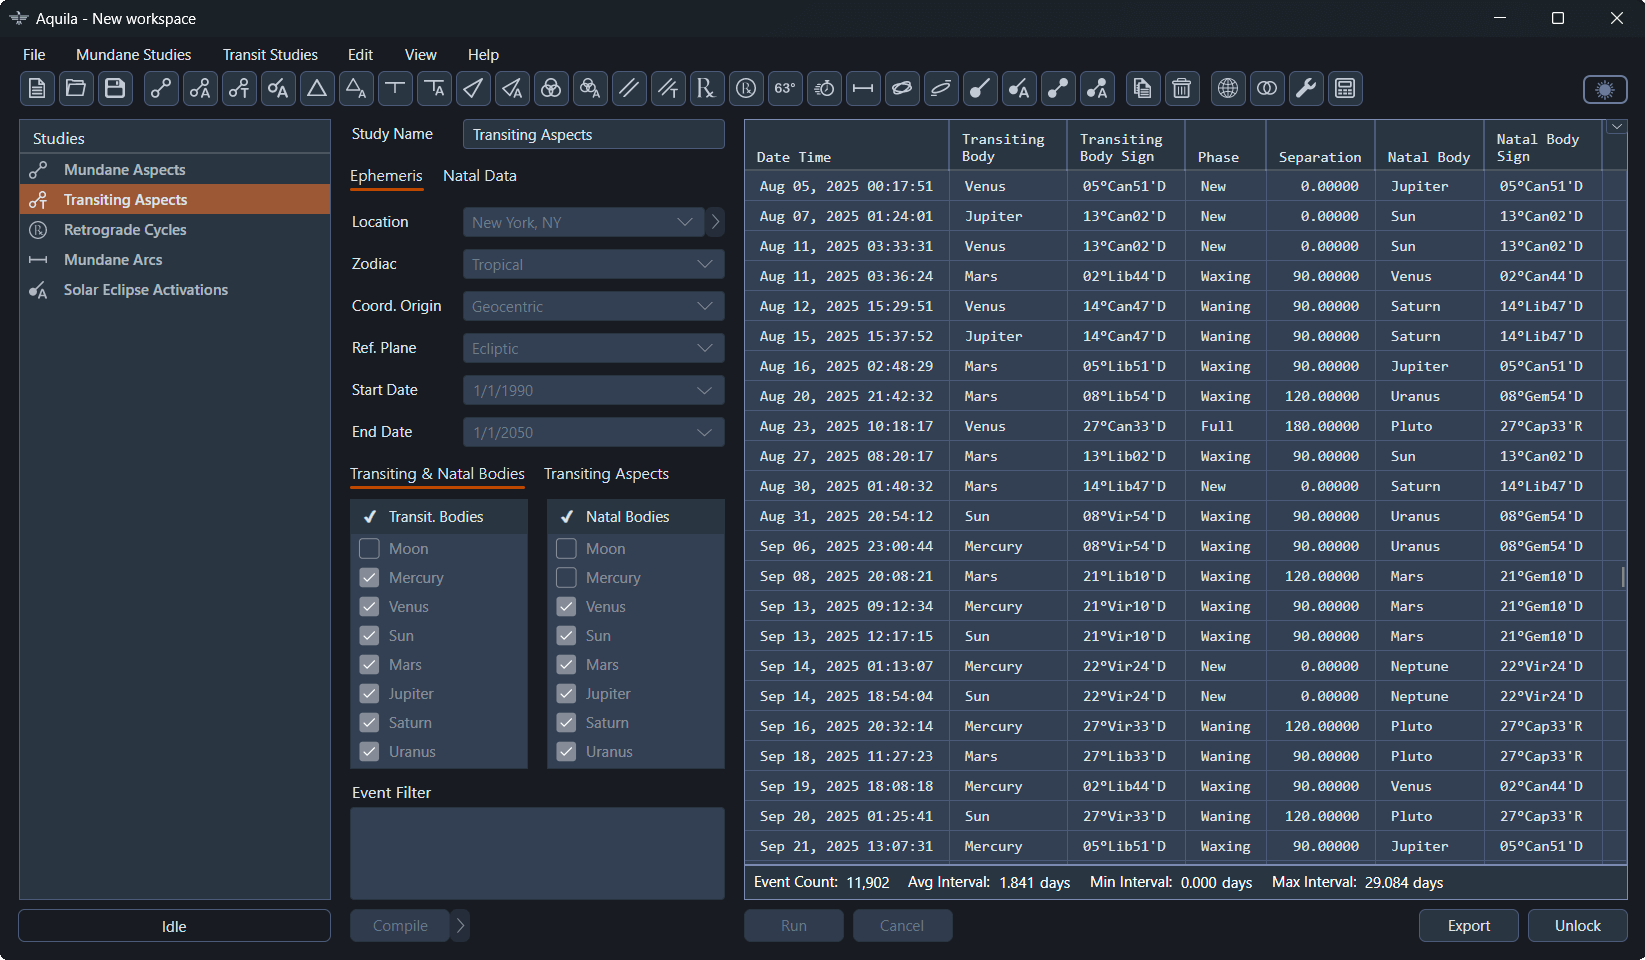This screenshot has height=960, width=1645.
Task: Click the new document toolbar icon
Action: (x=36, y=89)
